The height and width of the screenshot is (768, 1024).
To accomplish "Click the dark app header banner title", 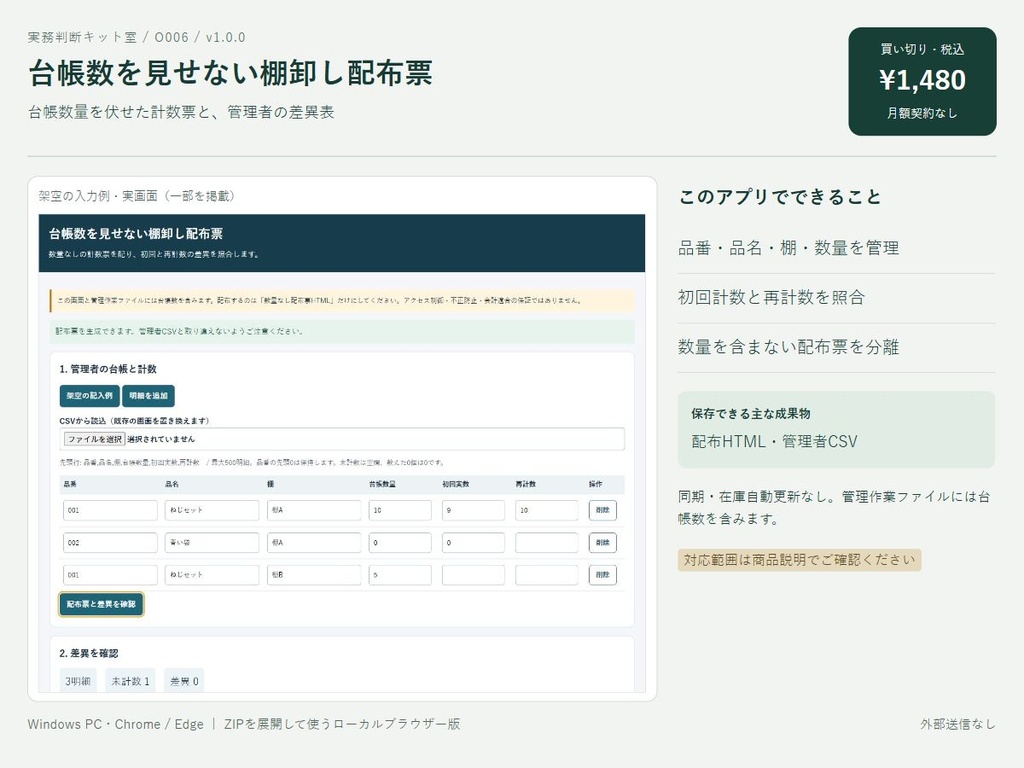I will click(x=136, y=233).
